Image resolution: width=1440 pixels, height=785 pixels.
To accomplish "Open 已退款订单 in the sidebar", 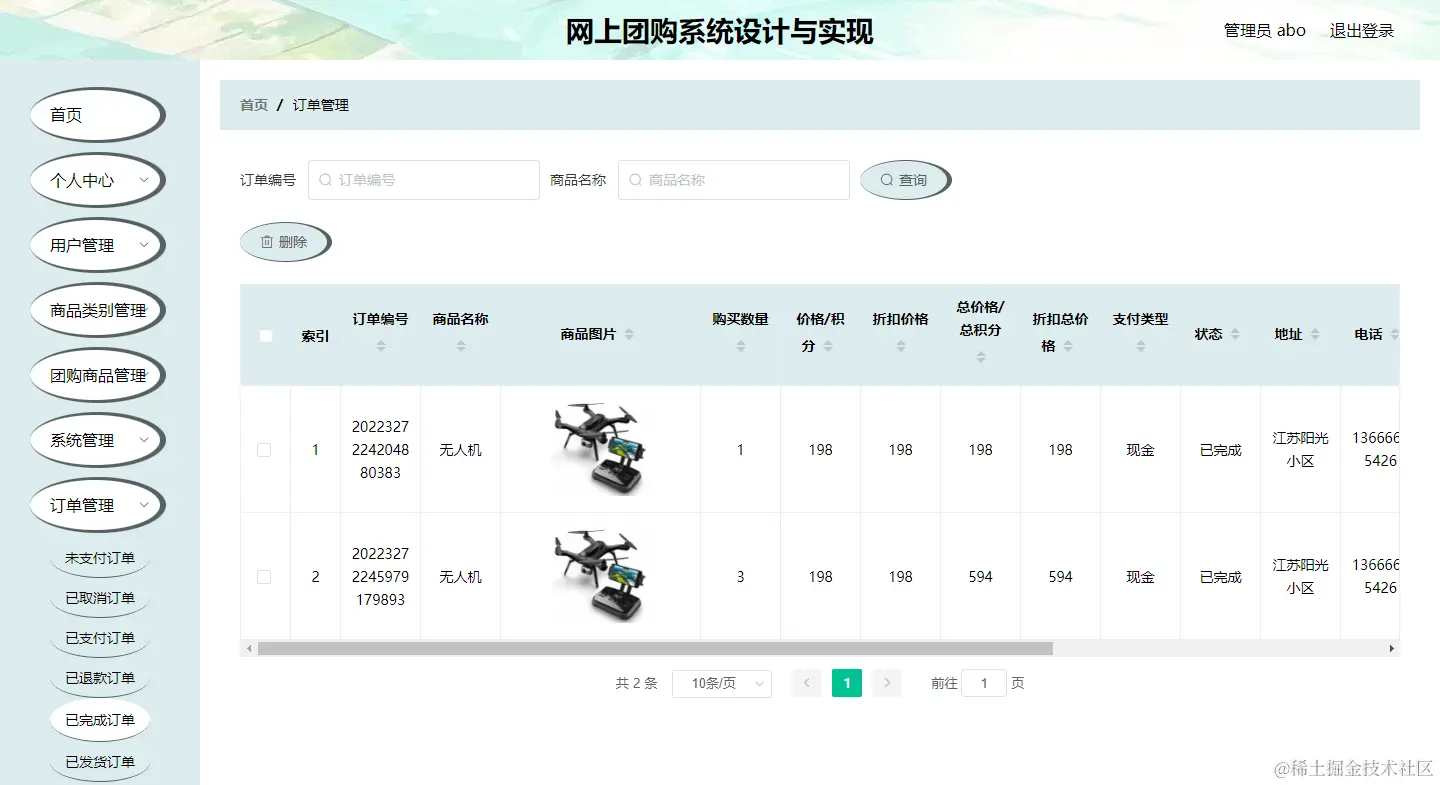I will 100,679.
